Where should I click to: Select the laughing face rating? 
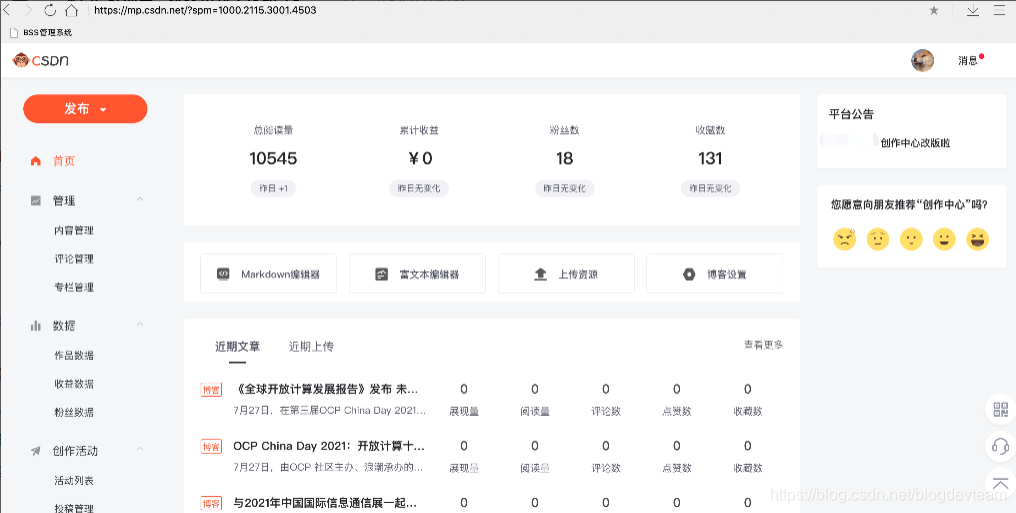[x=977, y=239]
